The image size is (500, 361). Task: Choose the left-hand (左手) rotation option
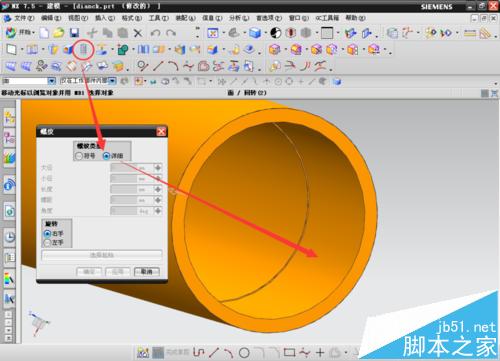tap(47, 243)
